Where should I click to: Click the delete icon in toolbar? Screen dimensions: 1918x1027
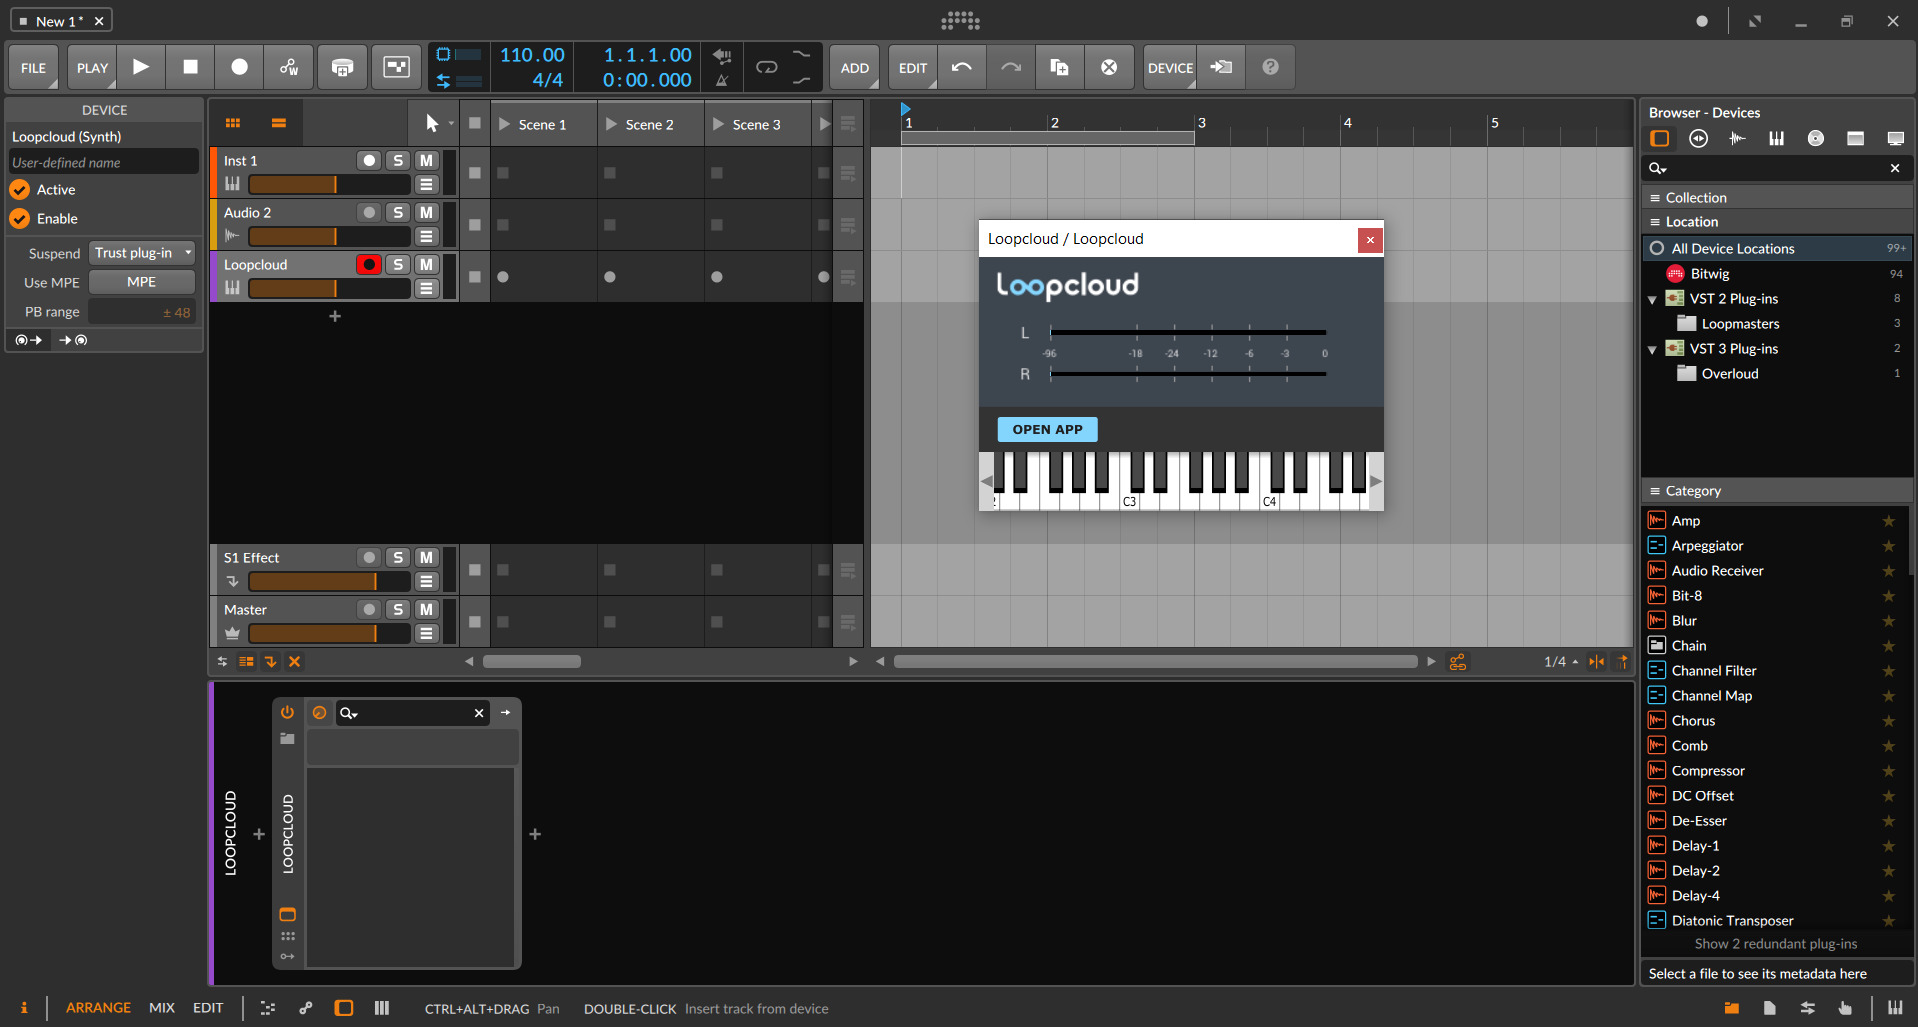coord(1109,67)
